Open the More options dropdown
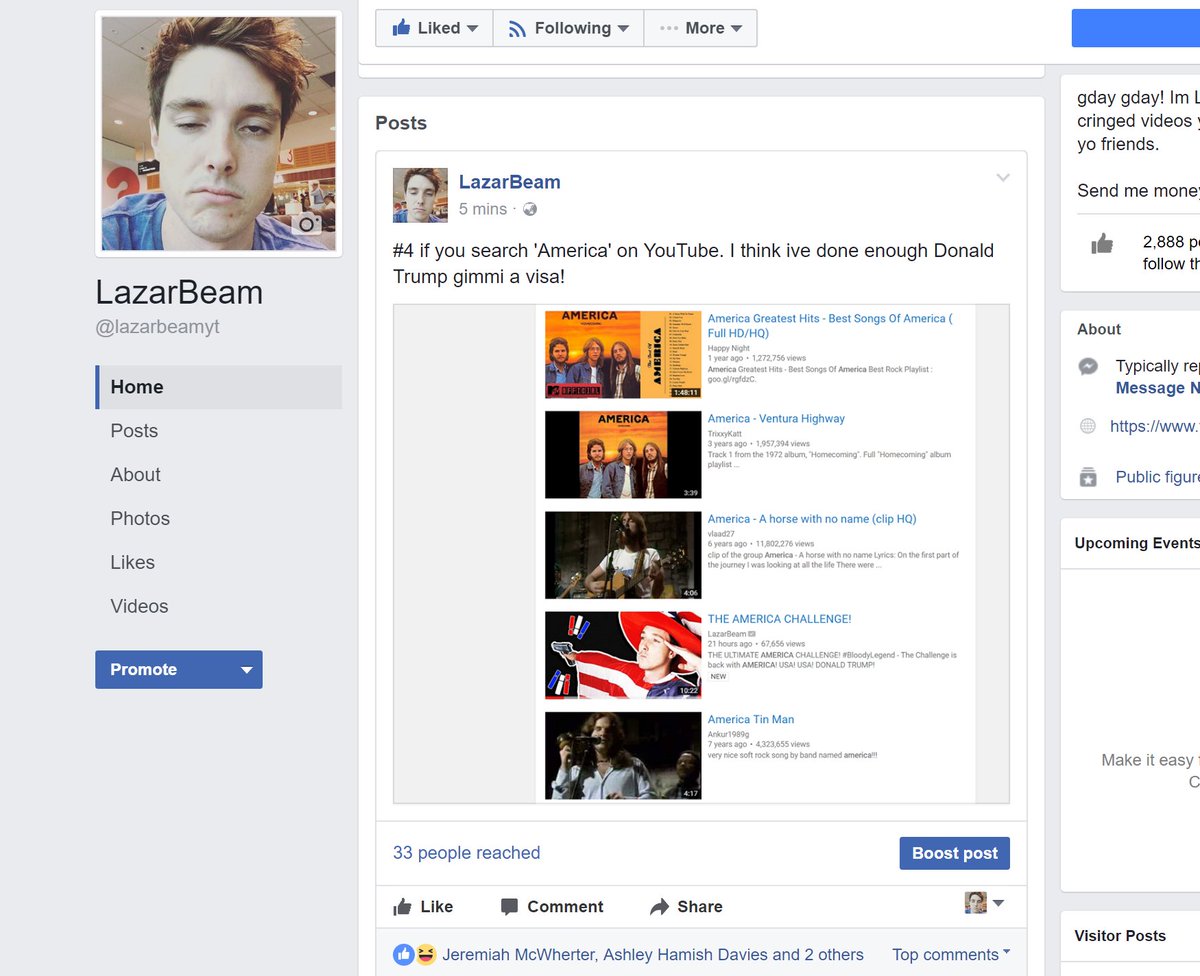This screenshot has width=1200, height=976. 700,28
